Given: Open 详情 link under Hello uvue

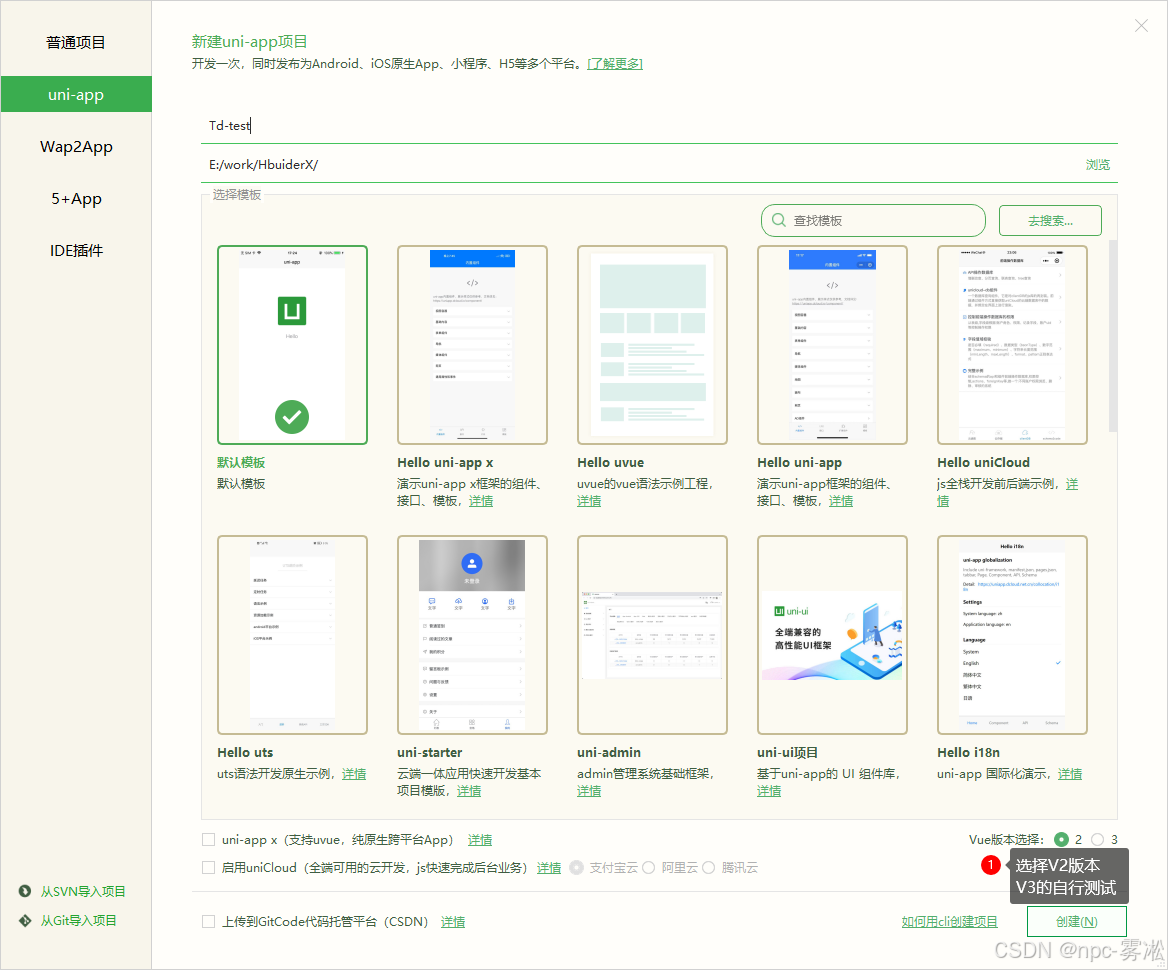Looking at the screenshot, I should pos(588,501).
